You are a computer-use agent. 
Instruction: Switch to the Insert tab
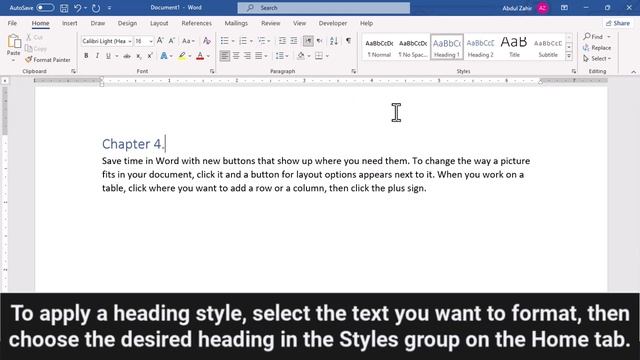pos(69,23)
